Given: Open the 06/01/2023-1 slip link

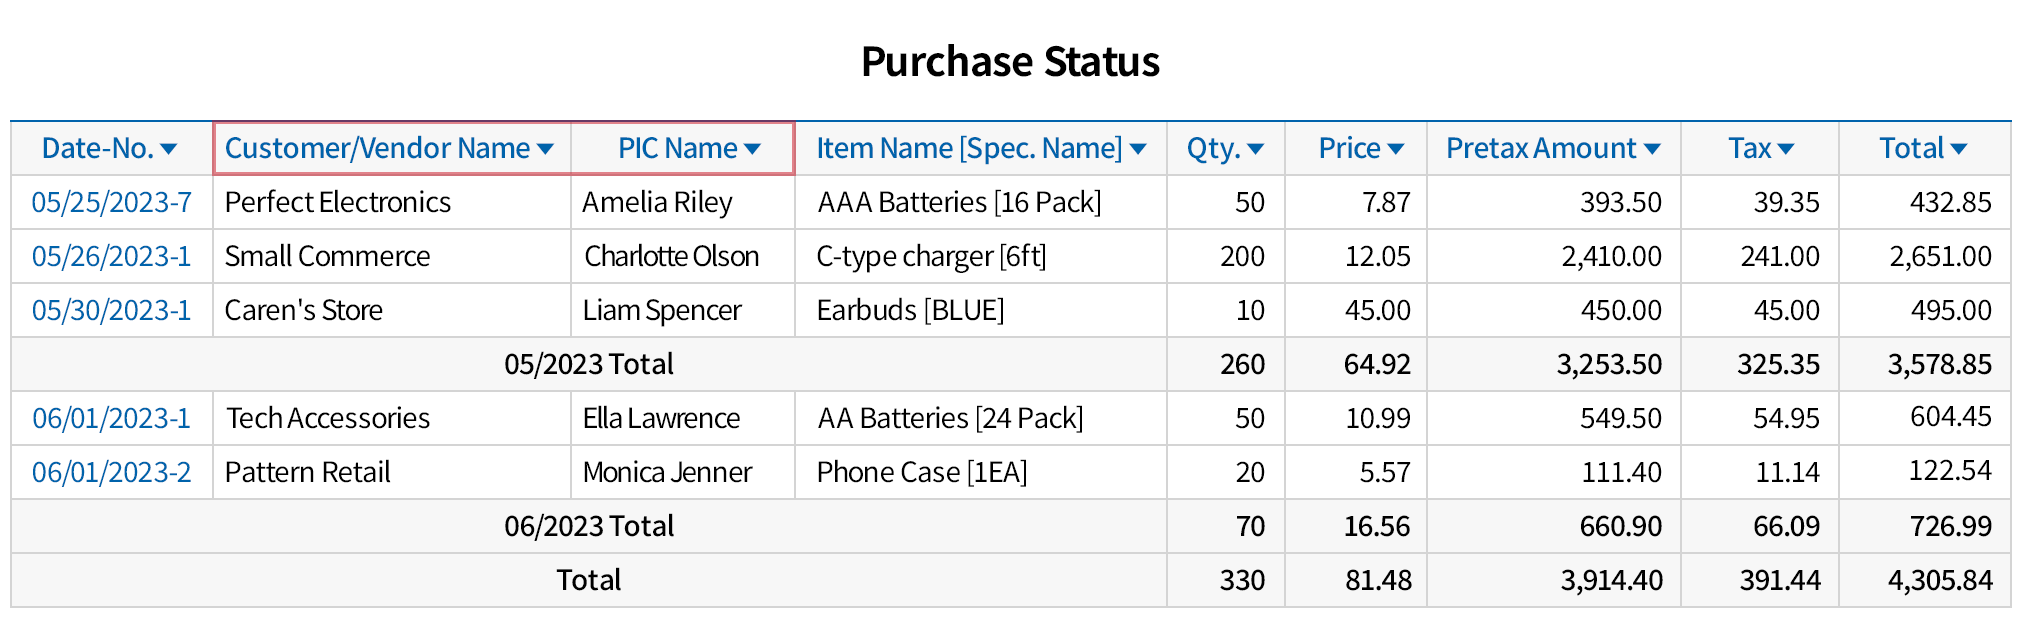Looking at the screenshot, I should (111, 419).
